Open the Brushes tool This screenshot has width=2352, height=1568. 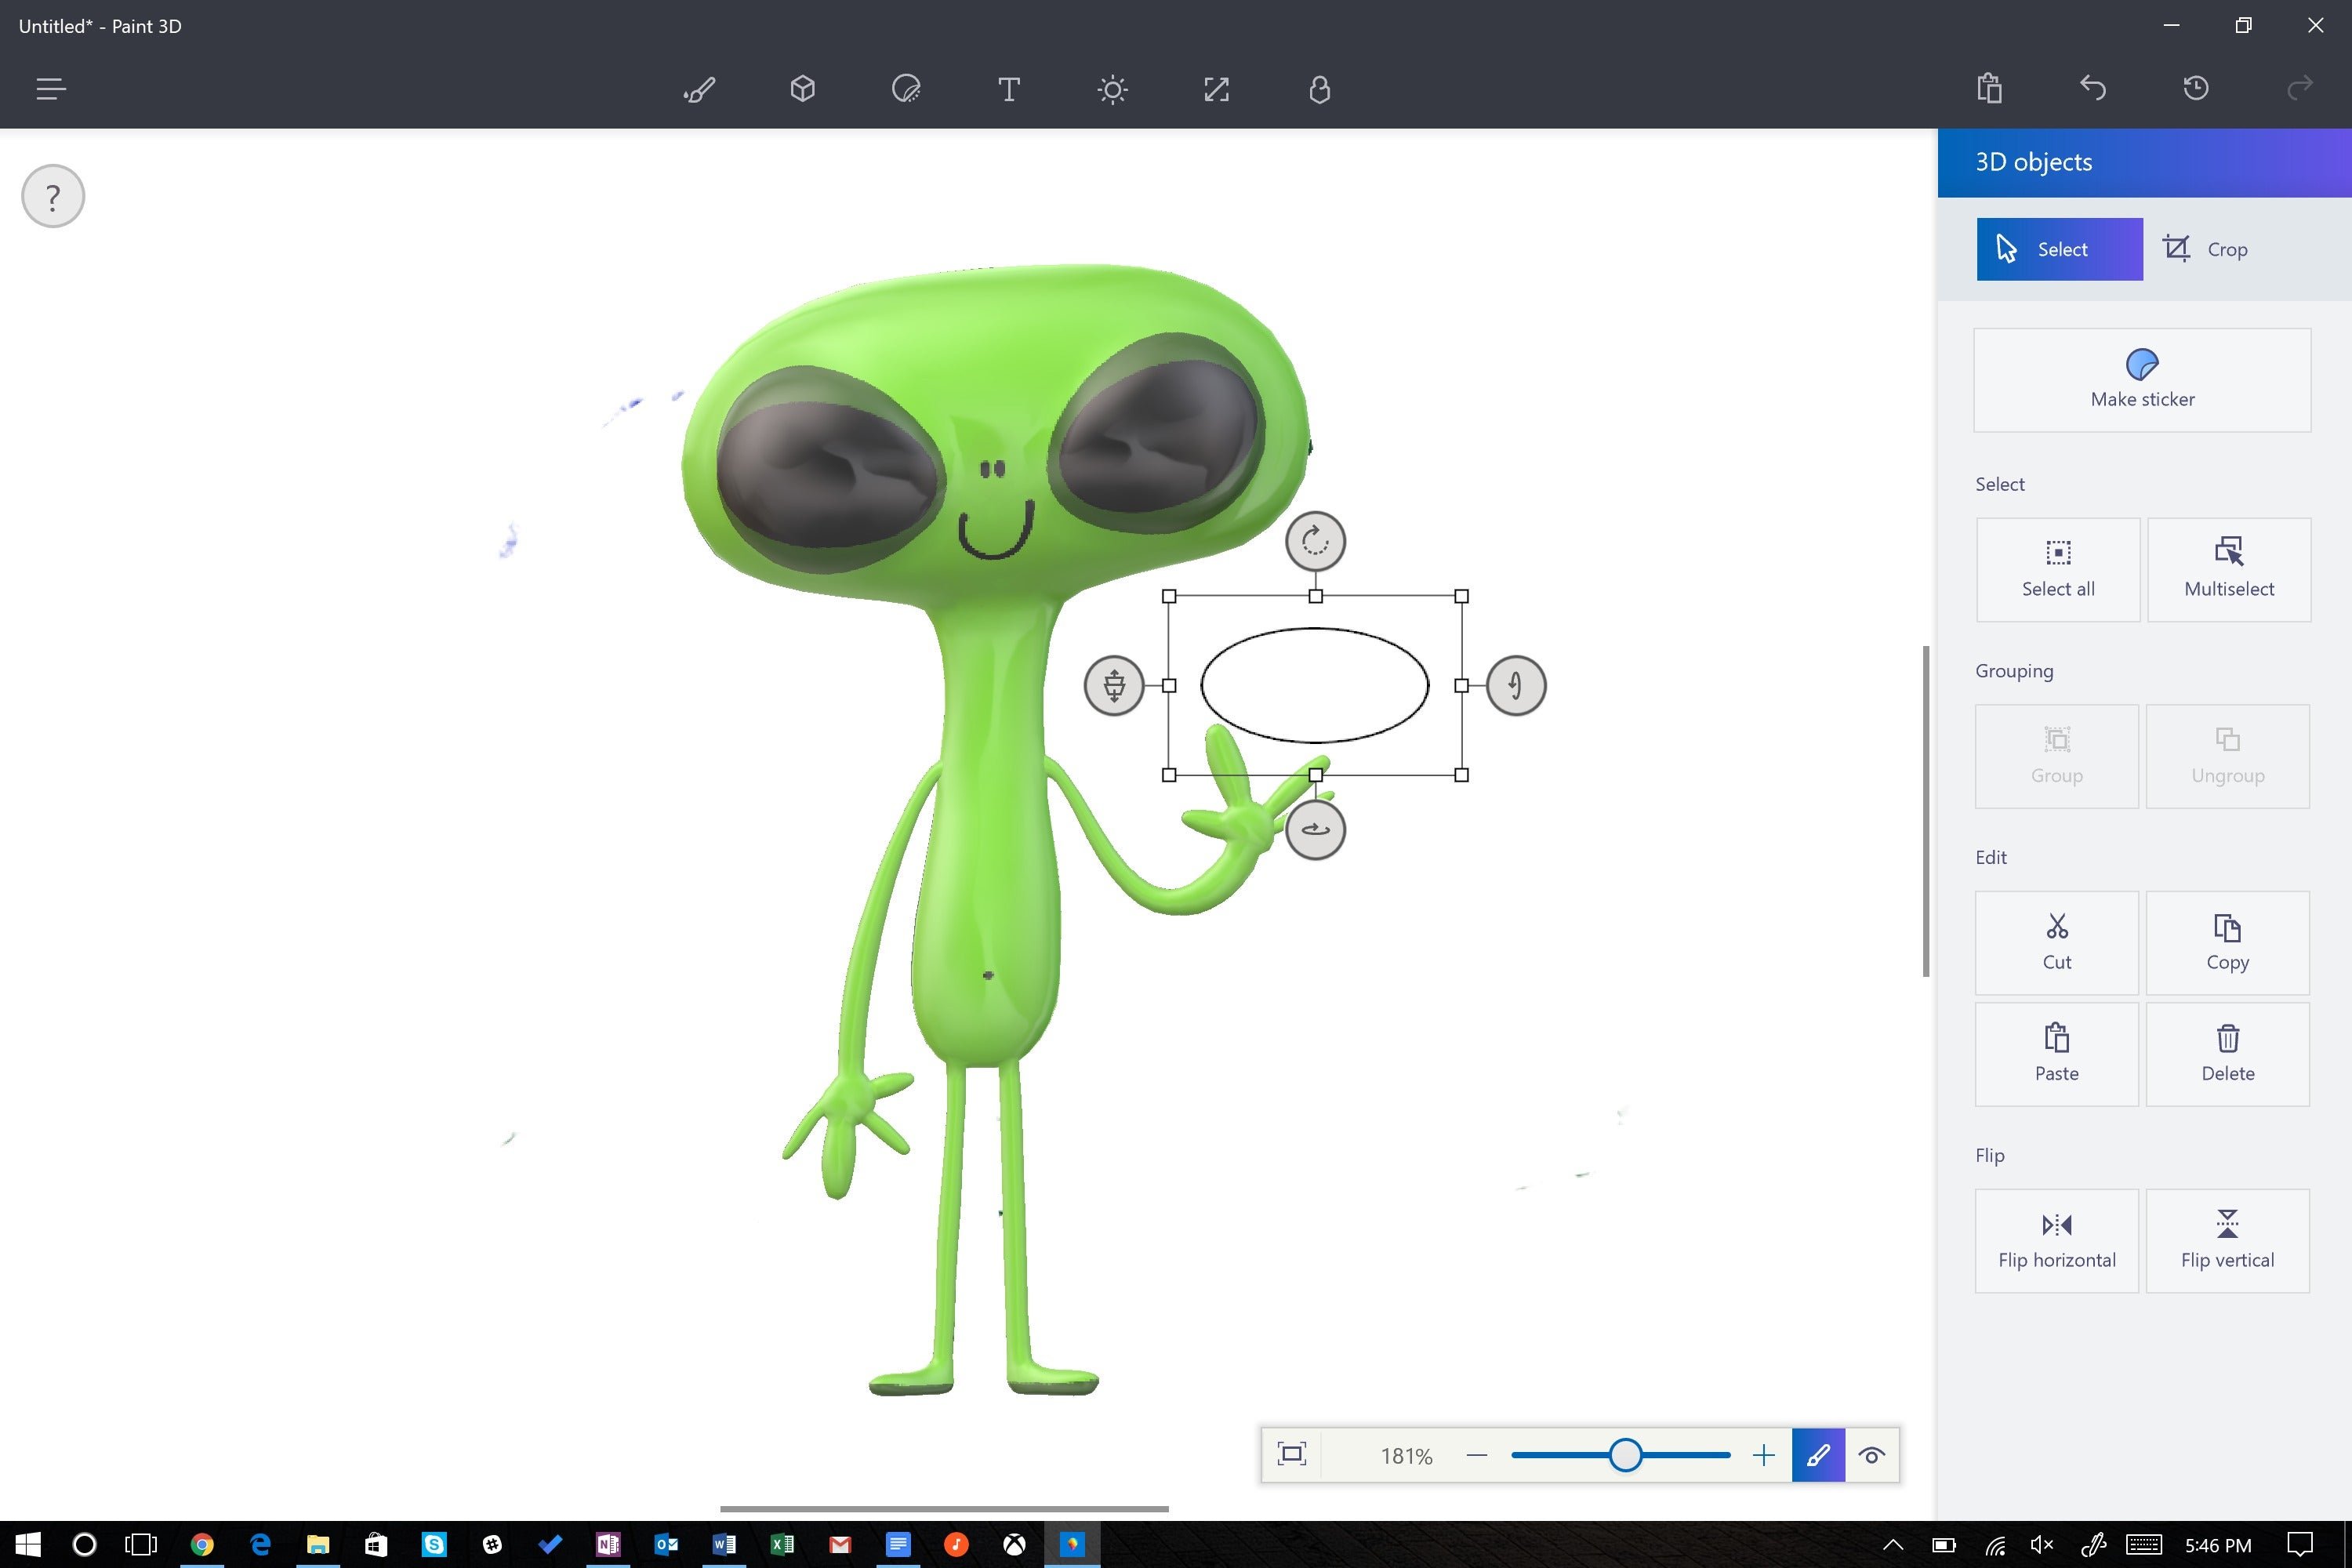click(699, 90)
